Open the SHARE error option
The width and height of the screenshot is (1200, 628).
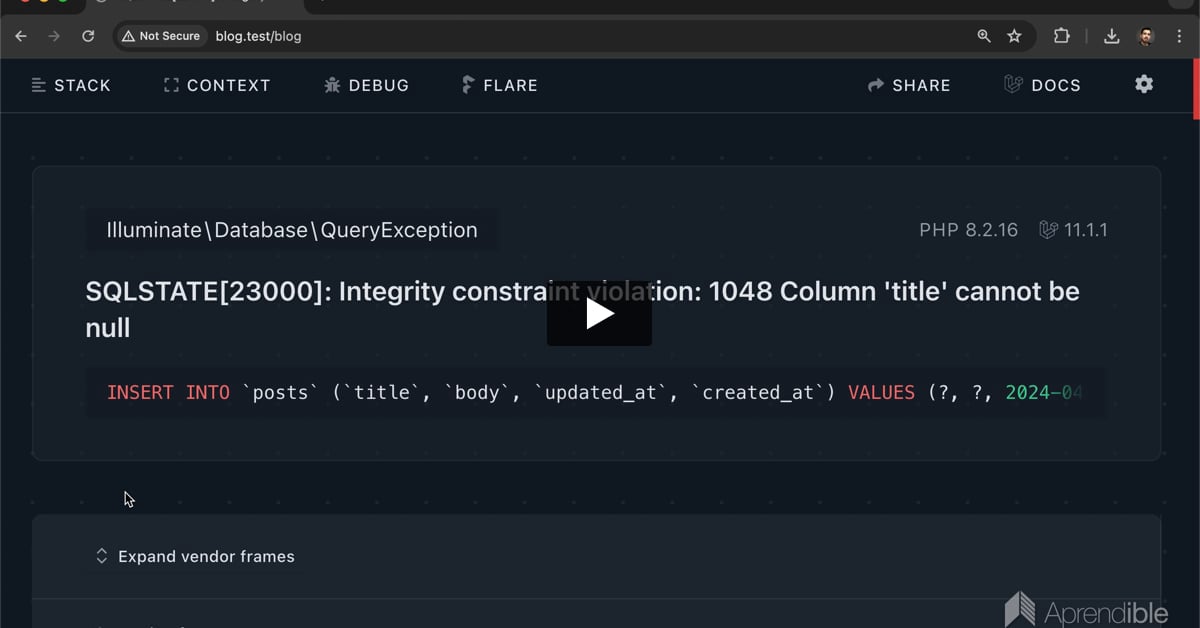[x=909, y=85]
